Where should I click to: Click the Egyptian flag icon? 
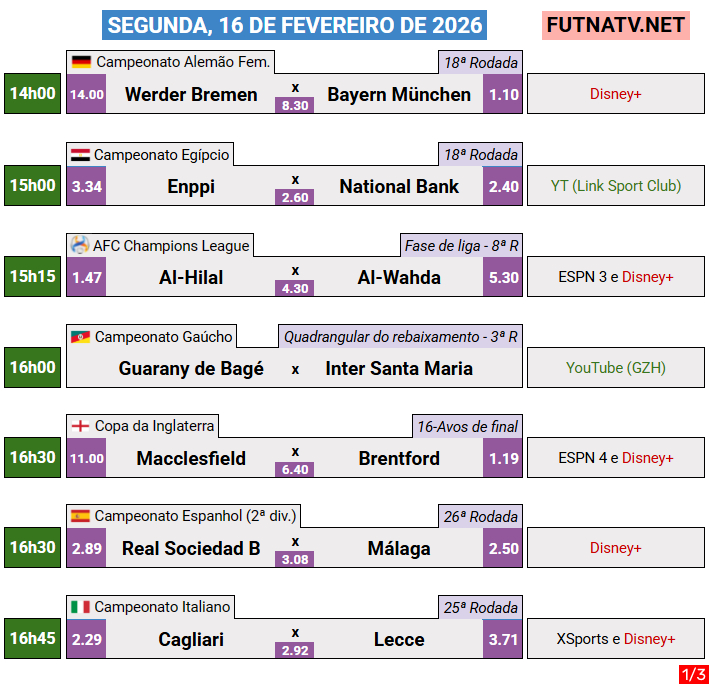pyautogui.click(x=80, y=154)
